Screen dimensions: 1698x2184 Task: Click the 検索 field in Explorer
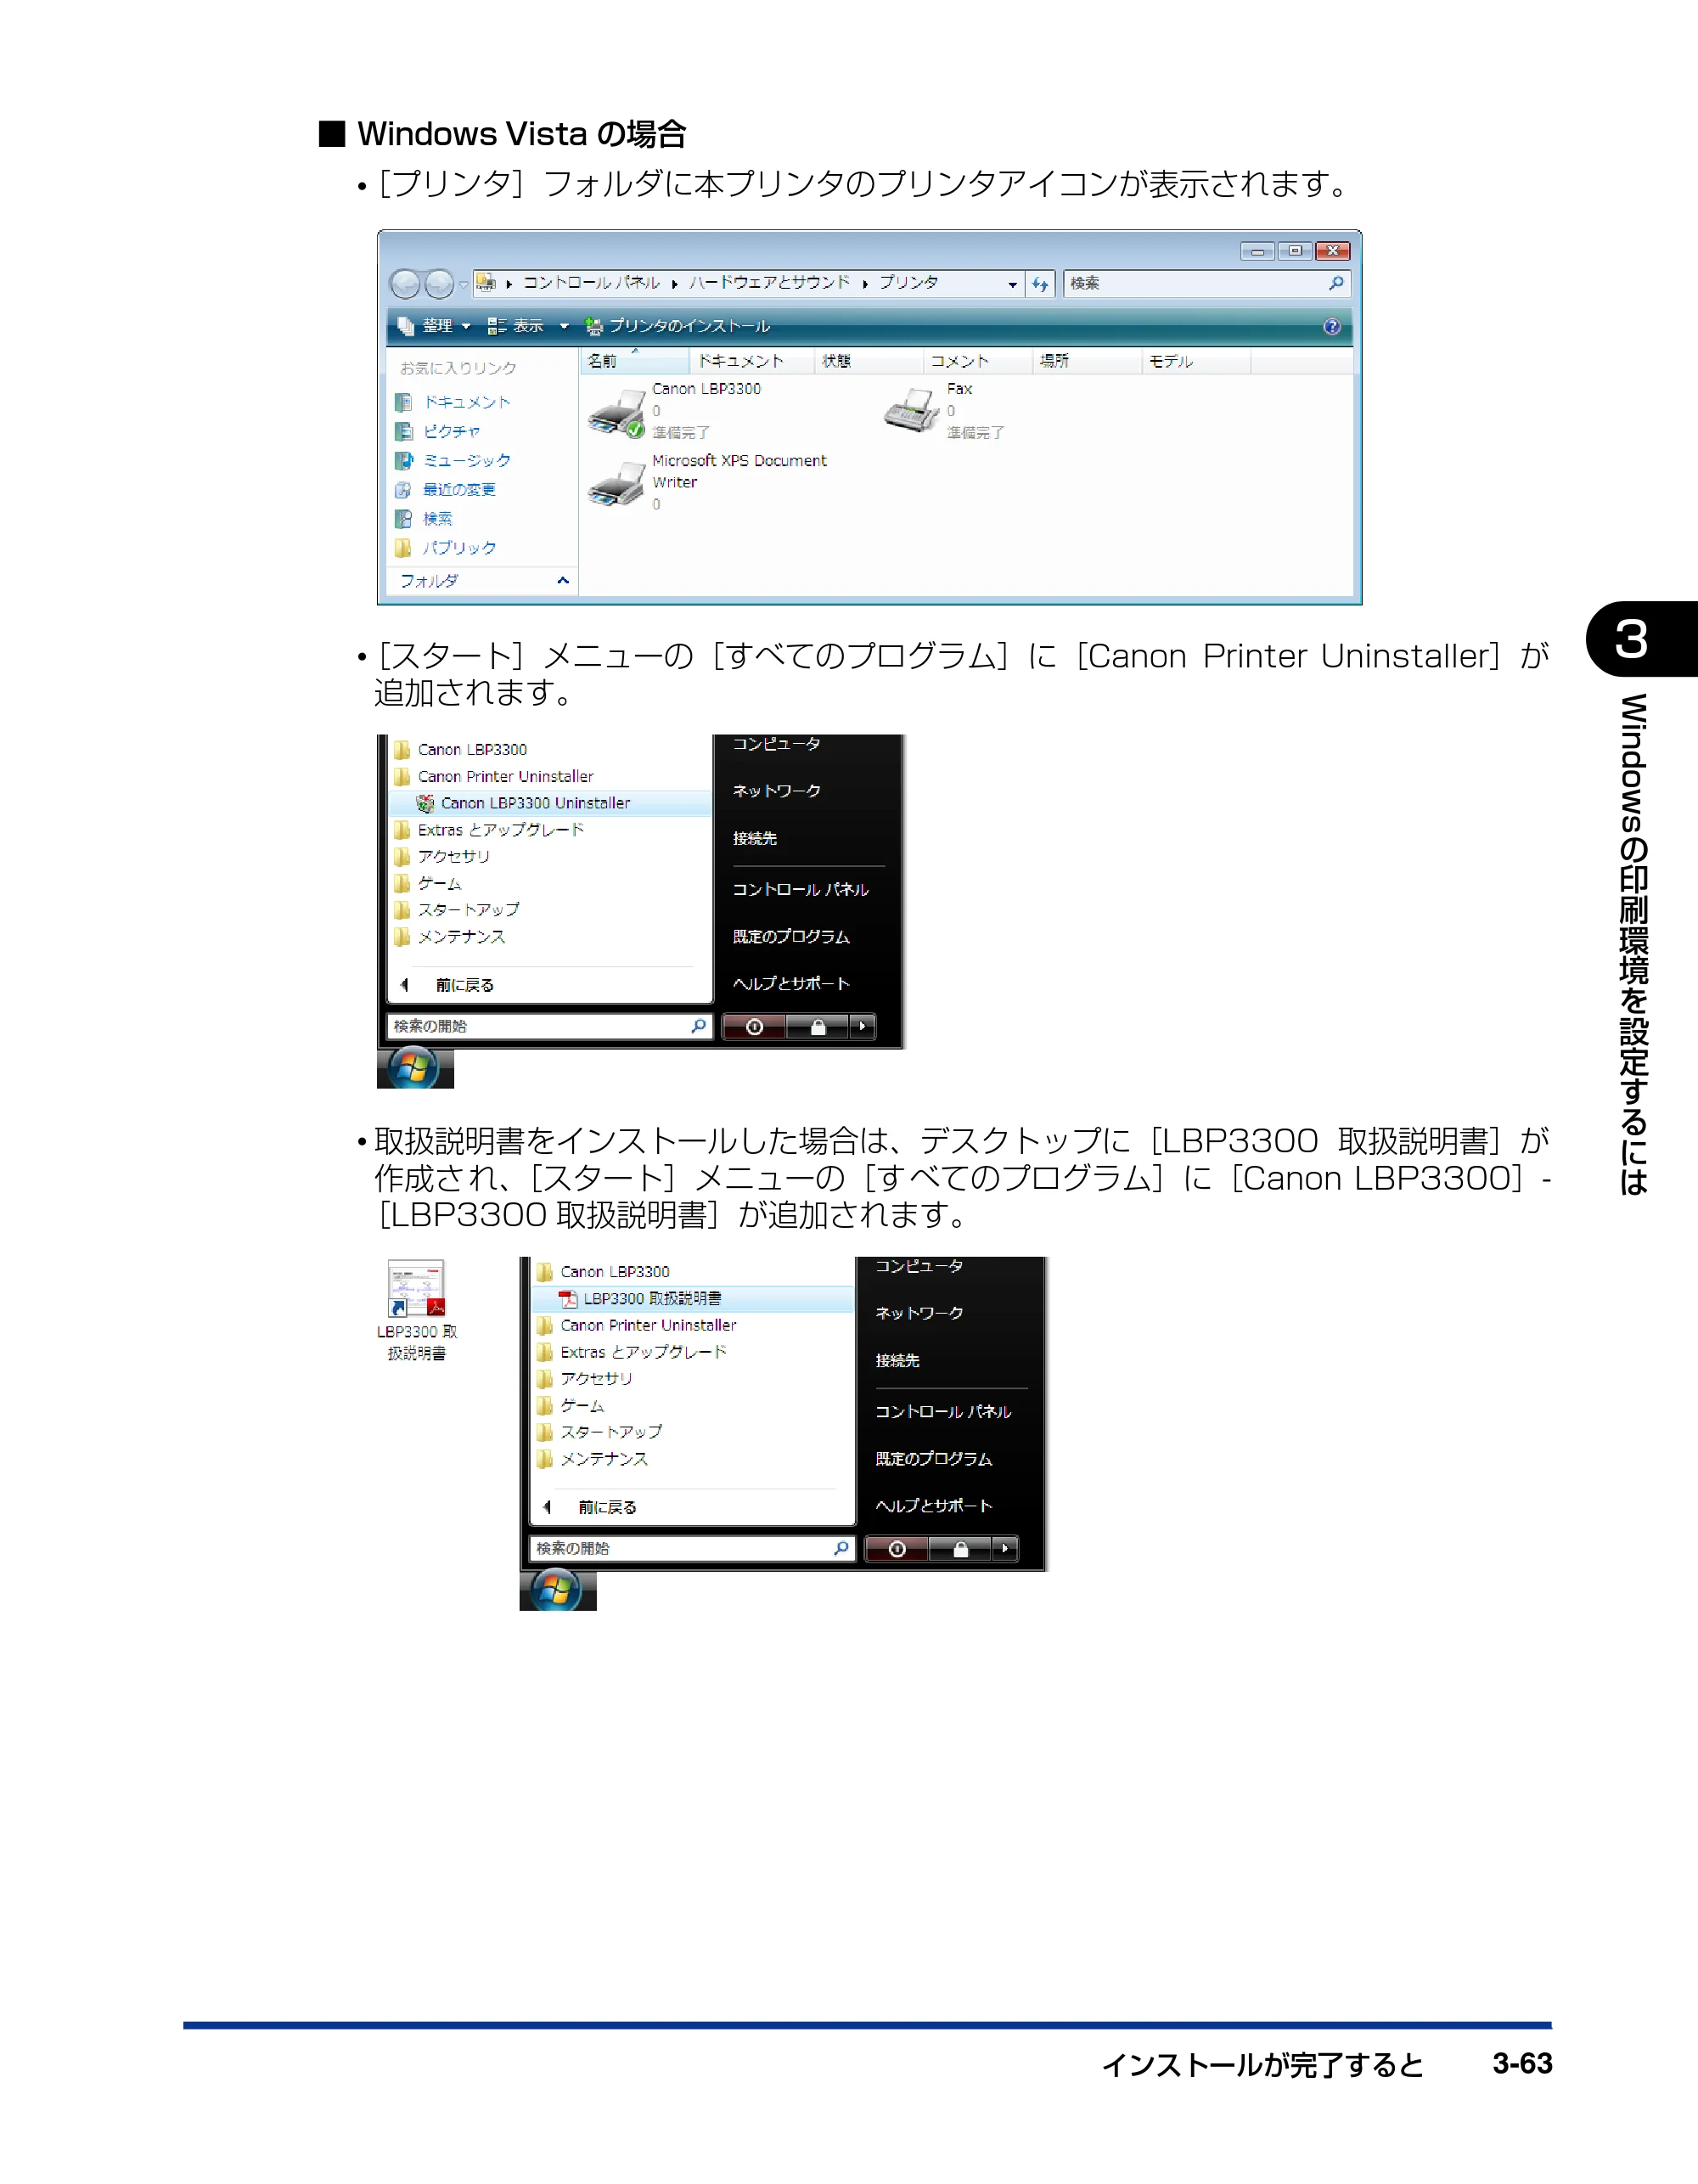[x=1207, y=284]
